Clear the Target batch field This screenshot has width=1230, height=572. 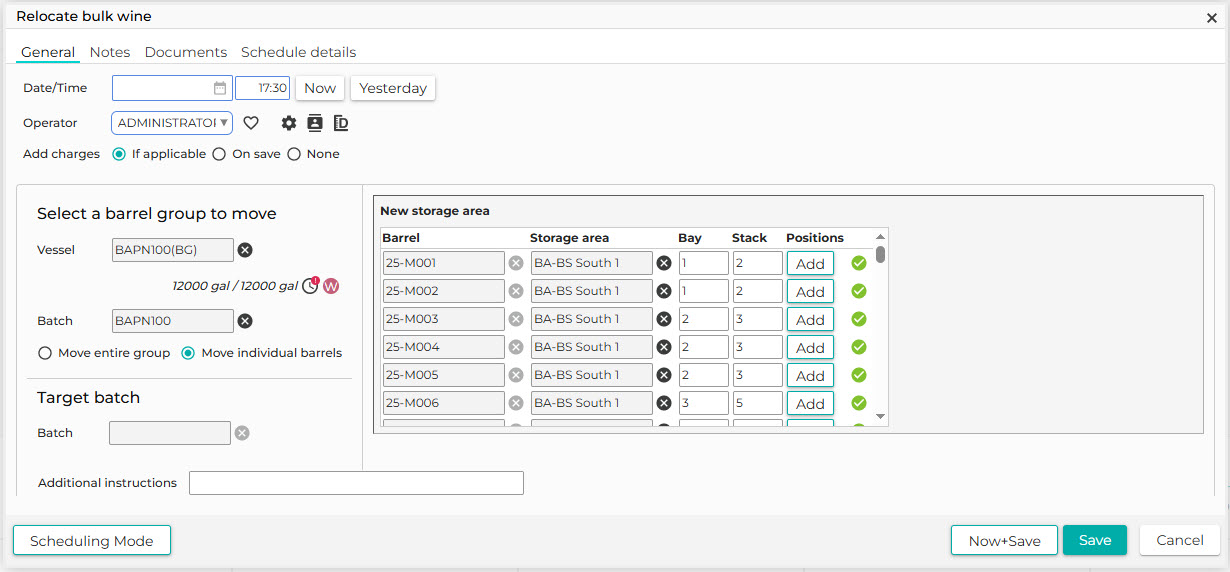[x=242, y=433]
